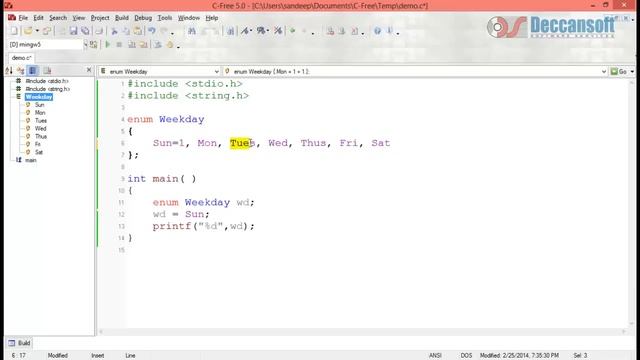The width and height of the screenshot is (640, 360).
Task: Select the Thus member in the tree
Action: [40, 136]
